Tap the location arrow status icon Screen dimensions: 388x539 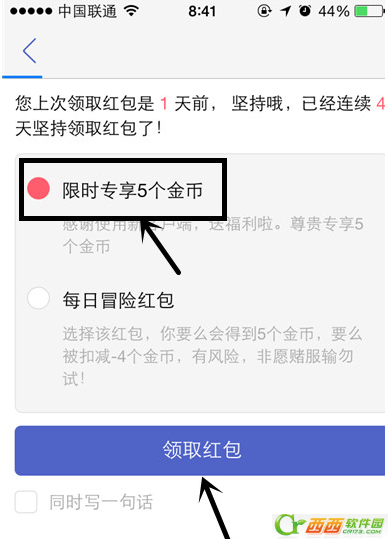[x=285, y=11]
